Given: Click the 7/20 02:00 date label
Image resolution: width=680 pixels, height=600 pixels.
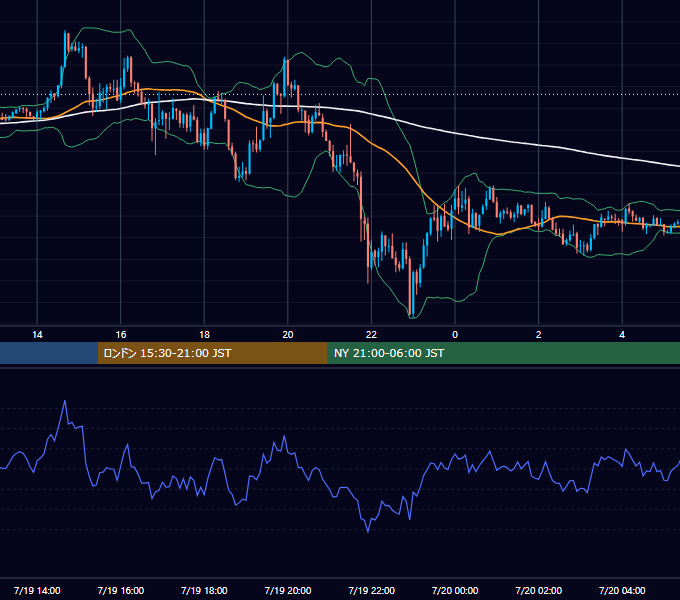Looking at the screenshot, I should (539, 590).
